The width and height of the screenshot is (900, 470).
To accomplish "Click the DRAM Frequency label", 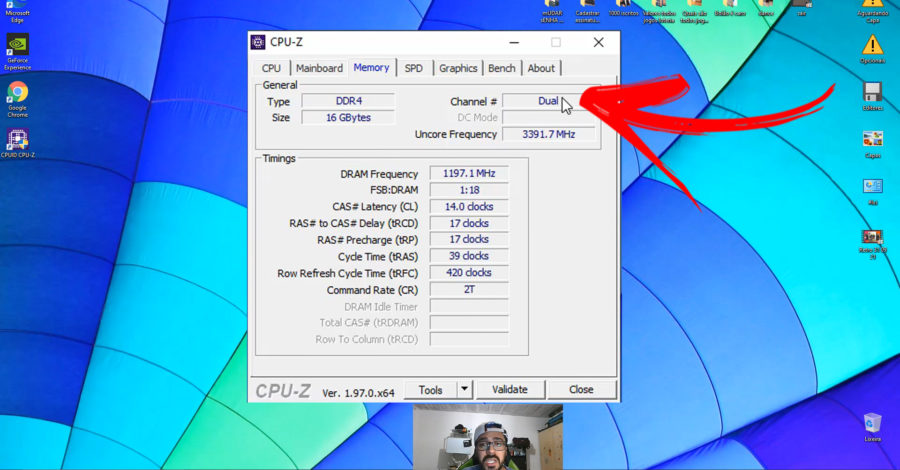I will 379,174.
